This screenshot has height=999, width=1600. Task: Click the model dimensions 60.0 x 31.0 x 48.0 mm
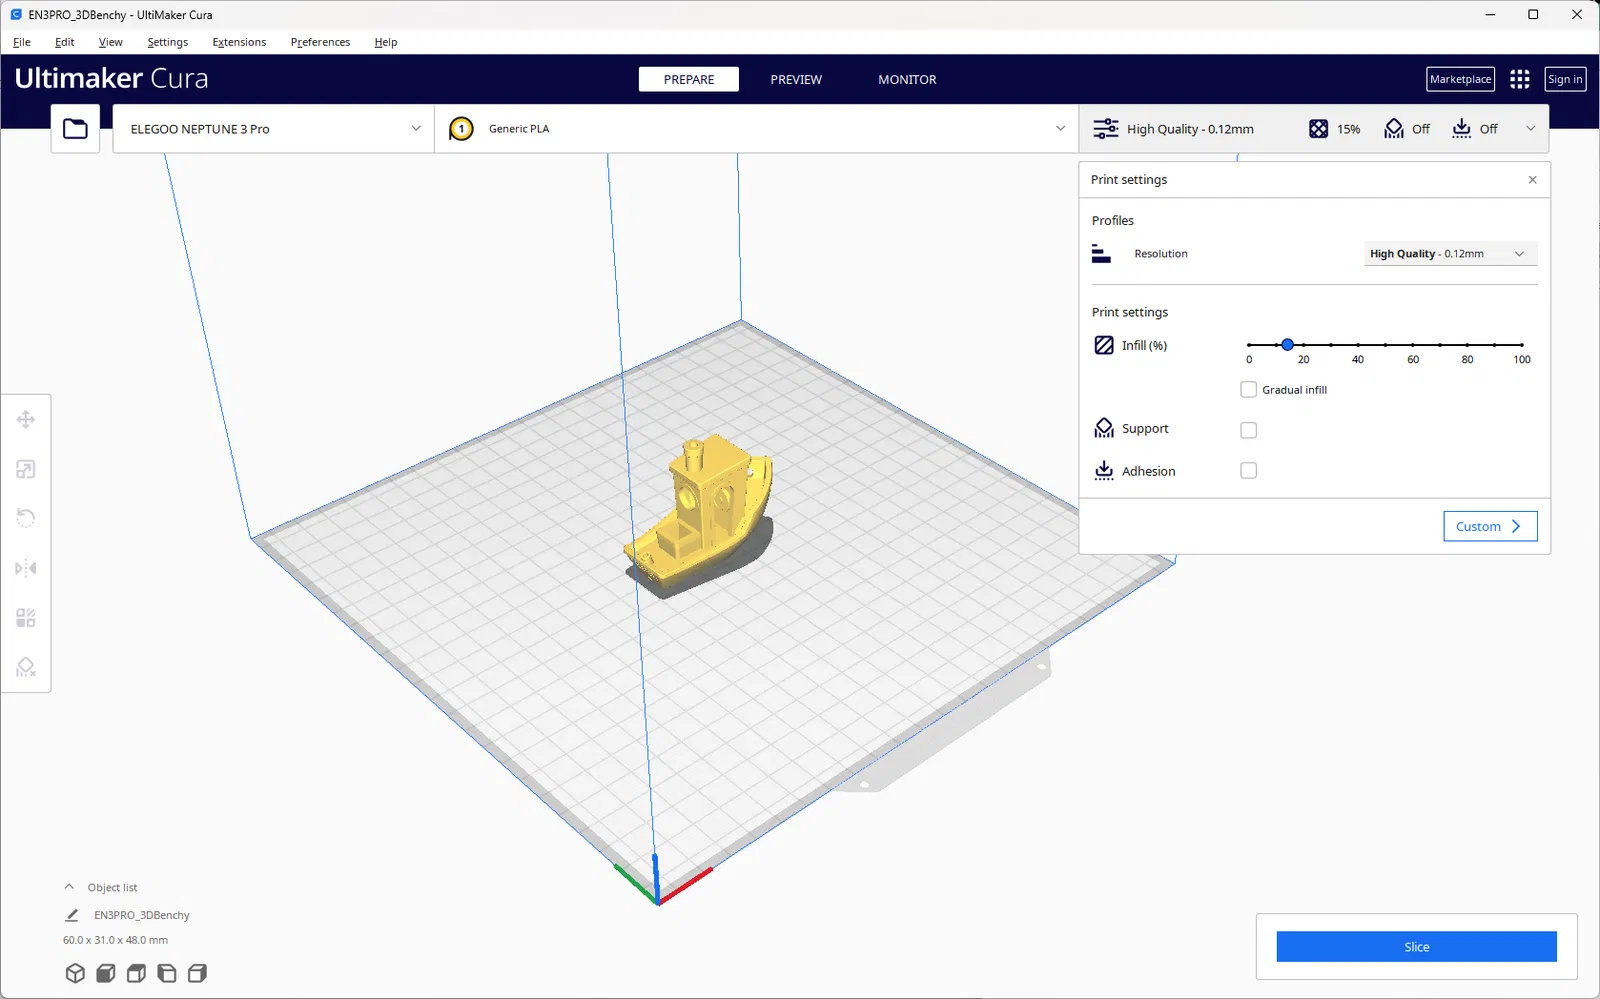pos(115,940)
